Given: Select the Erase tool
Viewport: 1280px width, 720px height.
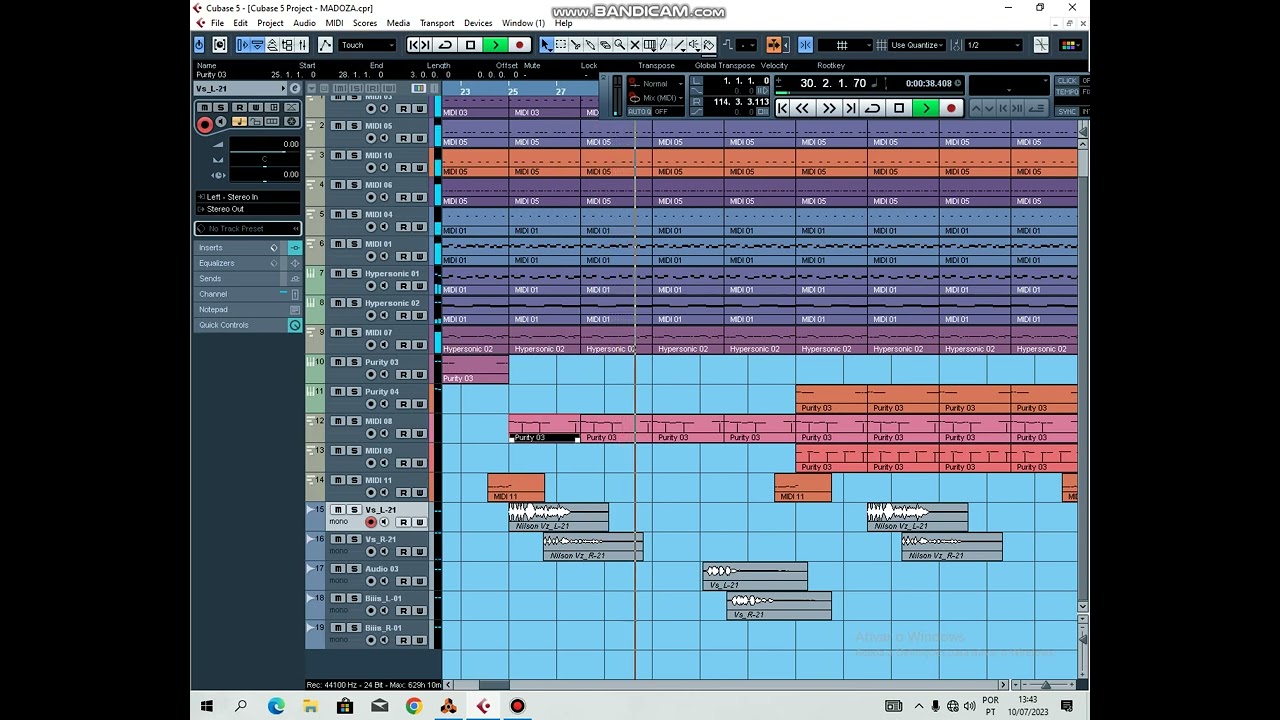Looking at the screenshot, I should pyautogui.click(x=605, y=45).
